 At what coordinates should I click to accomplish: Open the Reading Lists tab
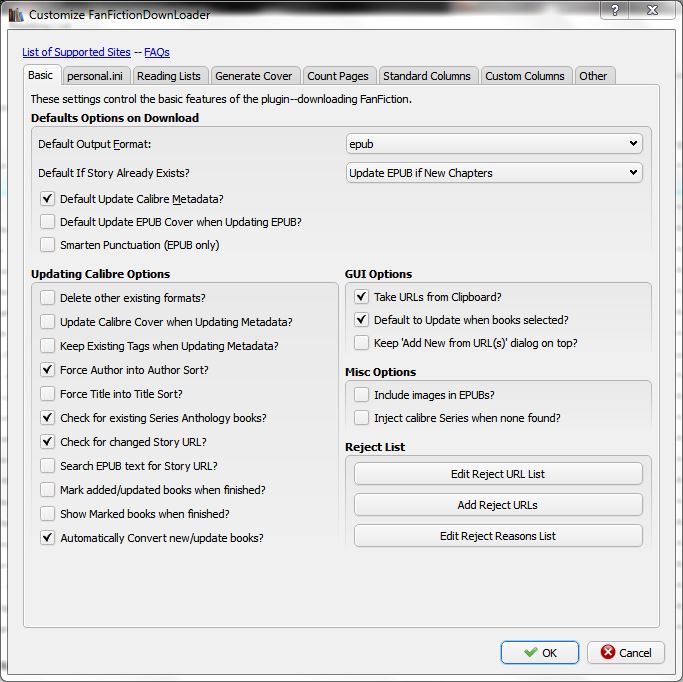point(169,76)
